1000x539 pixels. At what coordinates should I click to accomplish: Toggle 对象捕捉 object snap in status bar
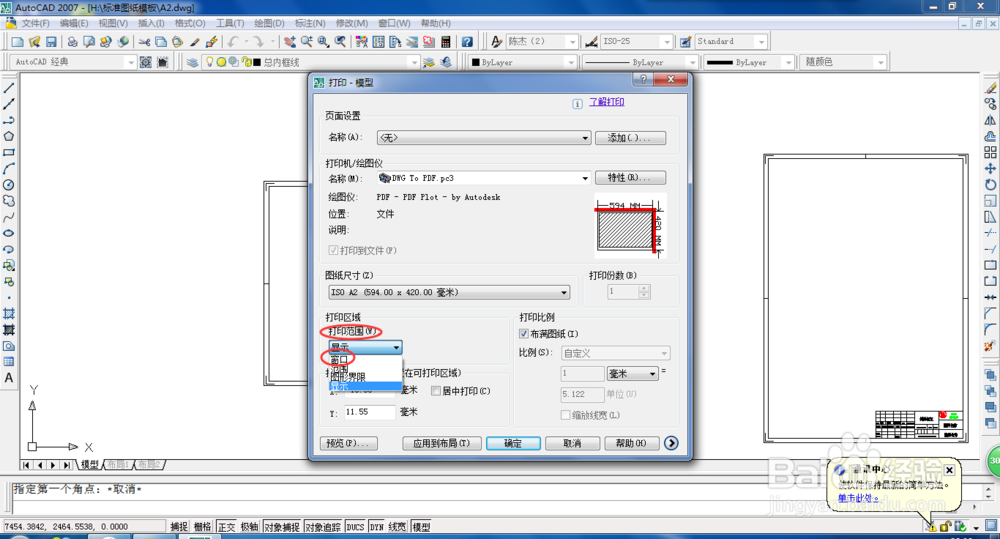282,527
